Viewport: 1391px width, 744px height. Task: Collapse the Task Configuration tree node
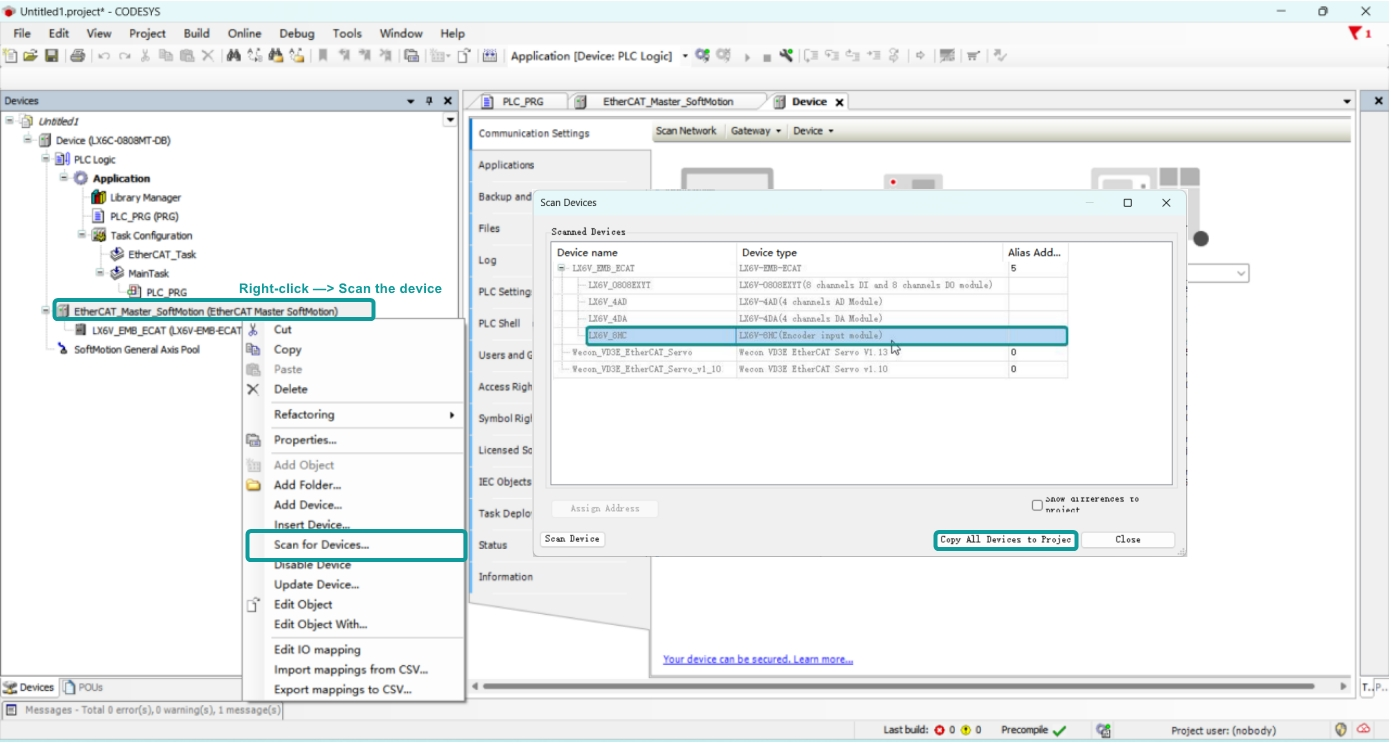[x=82, y=235]
